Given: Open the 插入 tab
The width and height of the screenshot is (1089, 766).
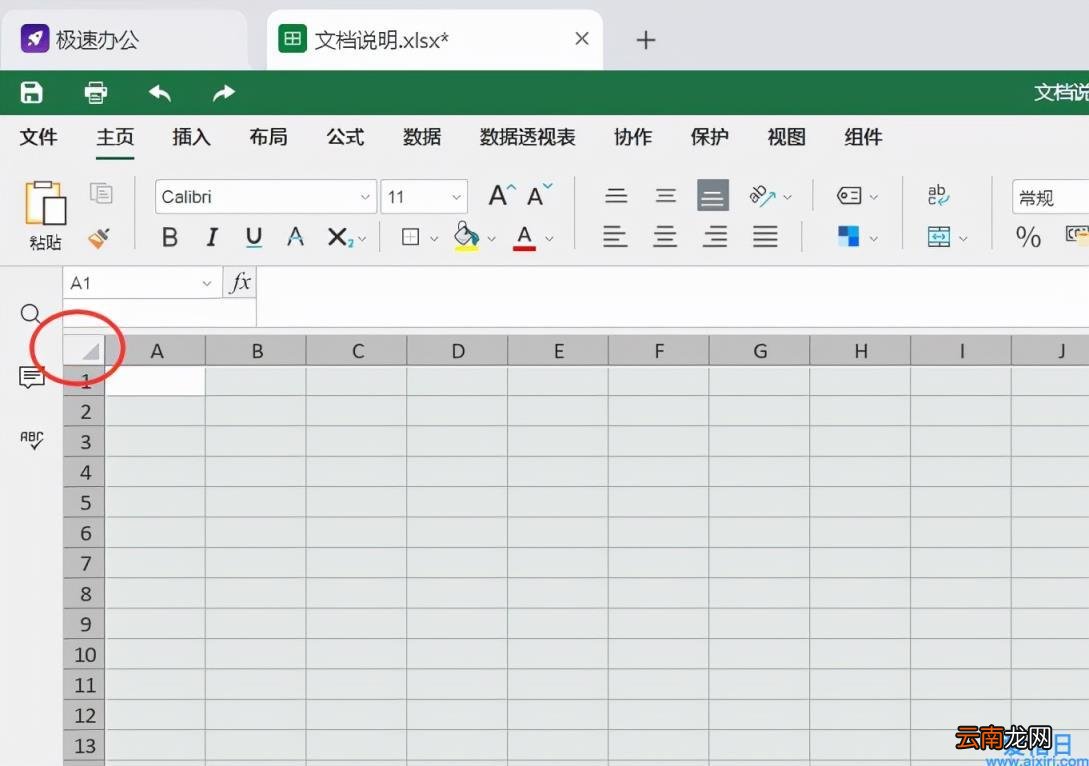Looking at the screenshot, I should click(x=192, y=137).
